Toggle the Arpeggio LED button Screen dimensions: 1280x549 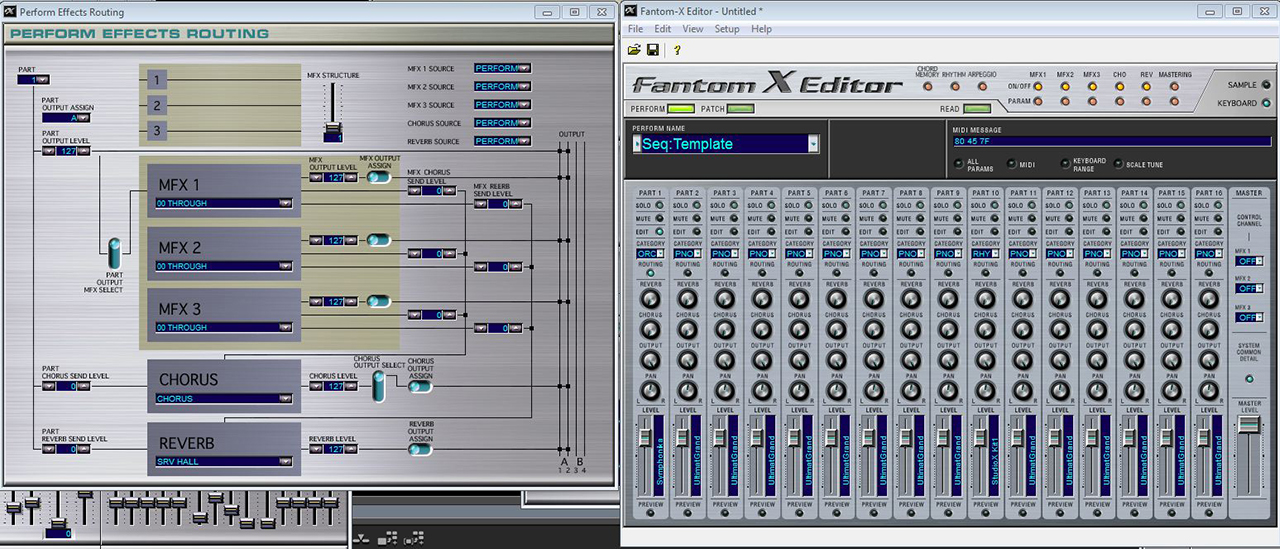pyautogui.click(x=982, y=86)
